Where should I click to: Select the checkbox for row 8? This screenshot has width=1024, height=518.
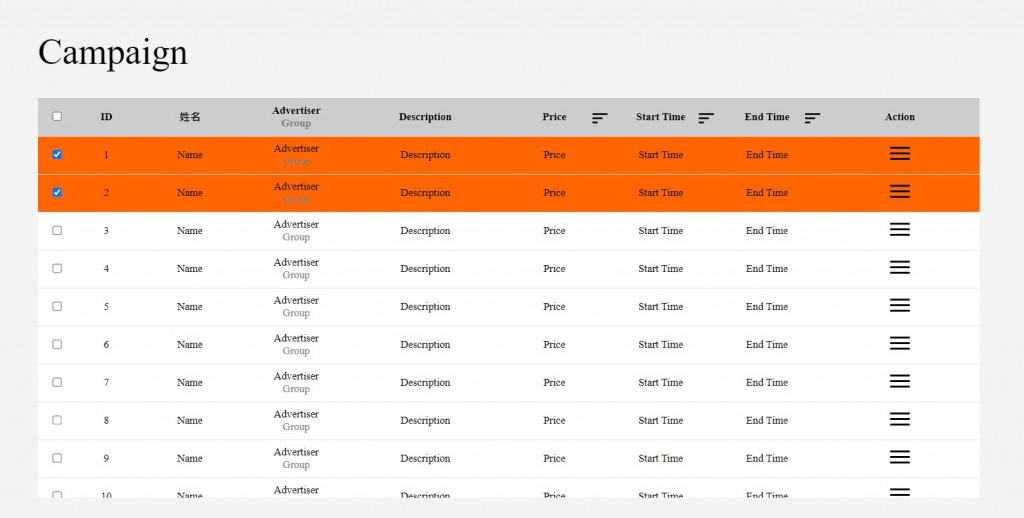[x=57, y=419]
